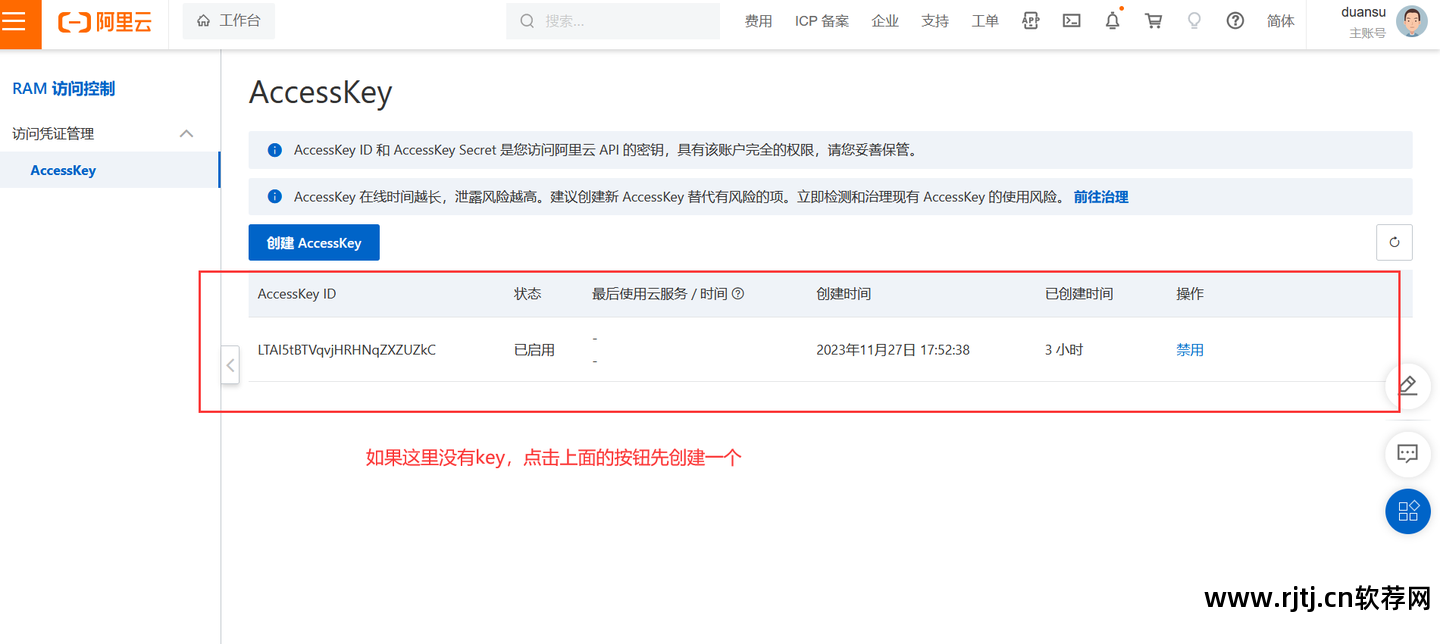Open the floating chat feedback button

click(x=1407, y=453)
